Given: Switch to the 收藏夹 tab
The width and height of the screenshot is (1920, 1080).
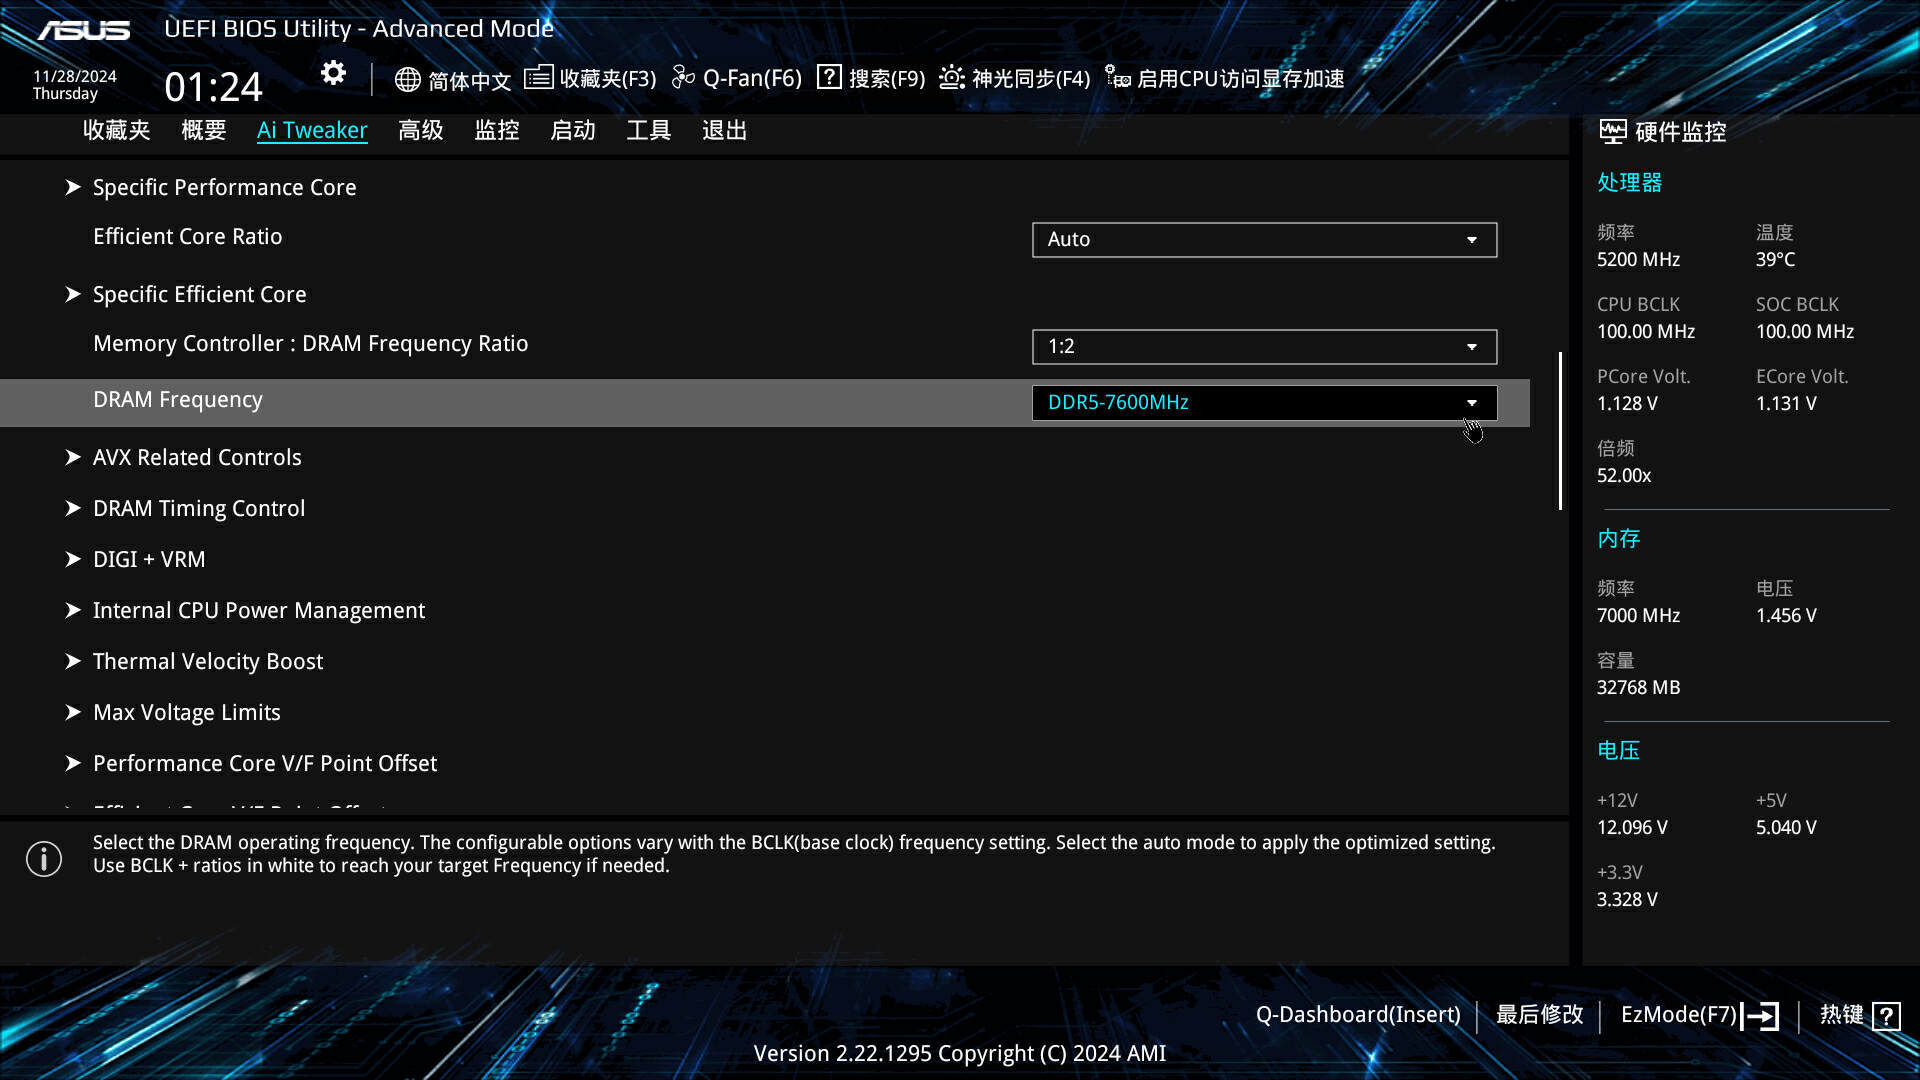Looking at the screenshot, I should (117, 131).
